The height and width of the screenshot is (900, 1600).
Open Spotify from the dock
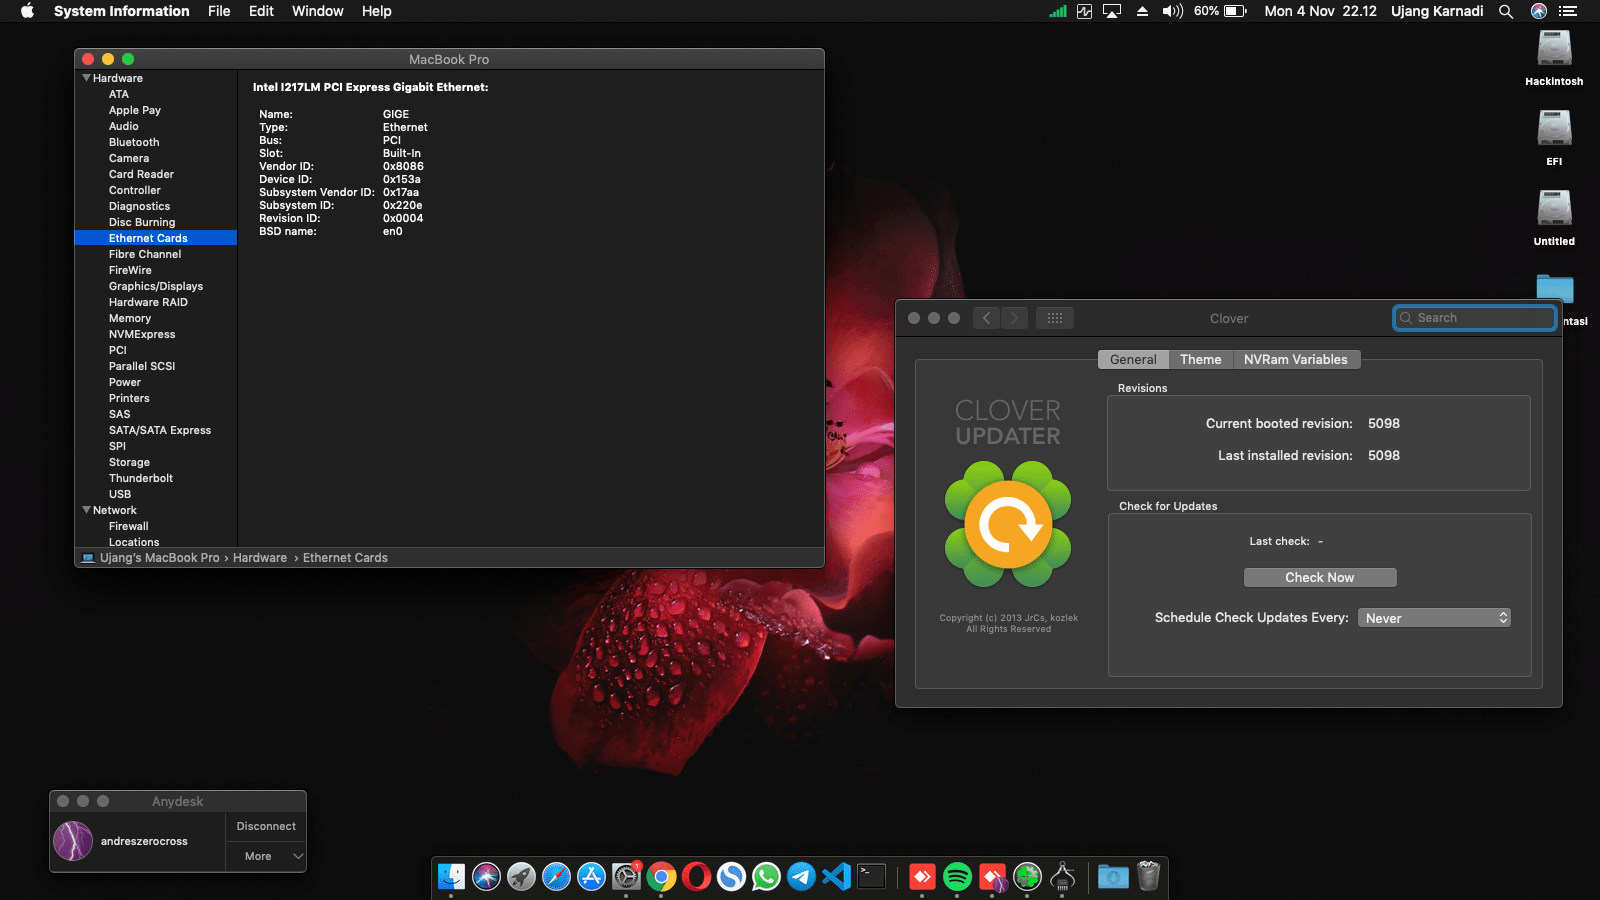tap(957, 877)
